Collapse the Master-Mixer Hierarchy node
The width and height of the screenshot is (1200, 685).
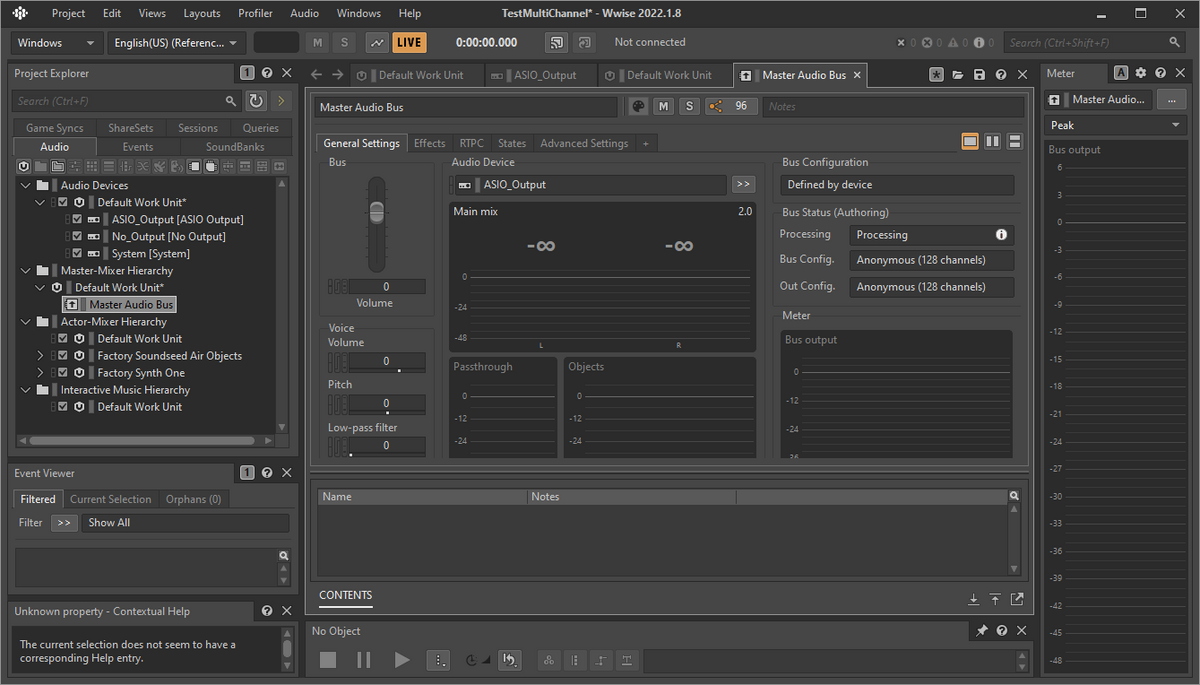[x=24, y=271]
